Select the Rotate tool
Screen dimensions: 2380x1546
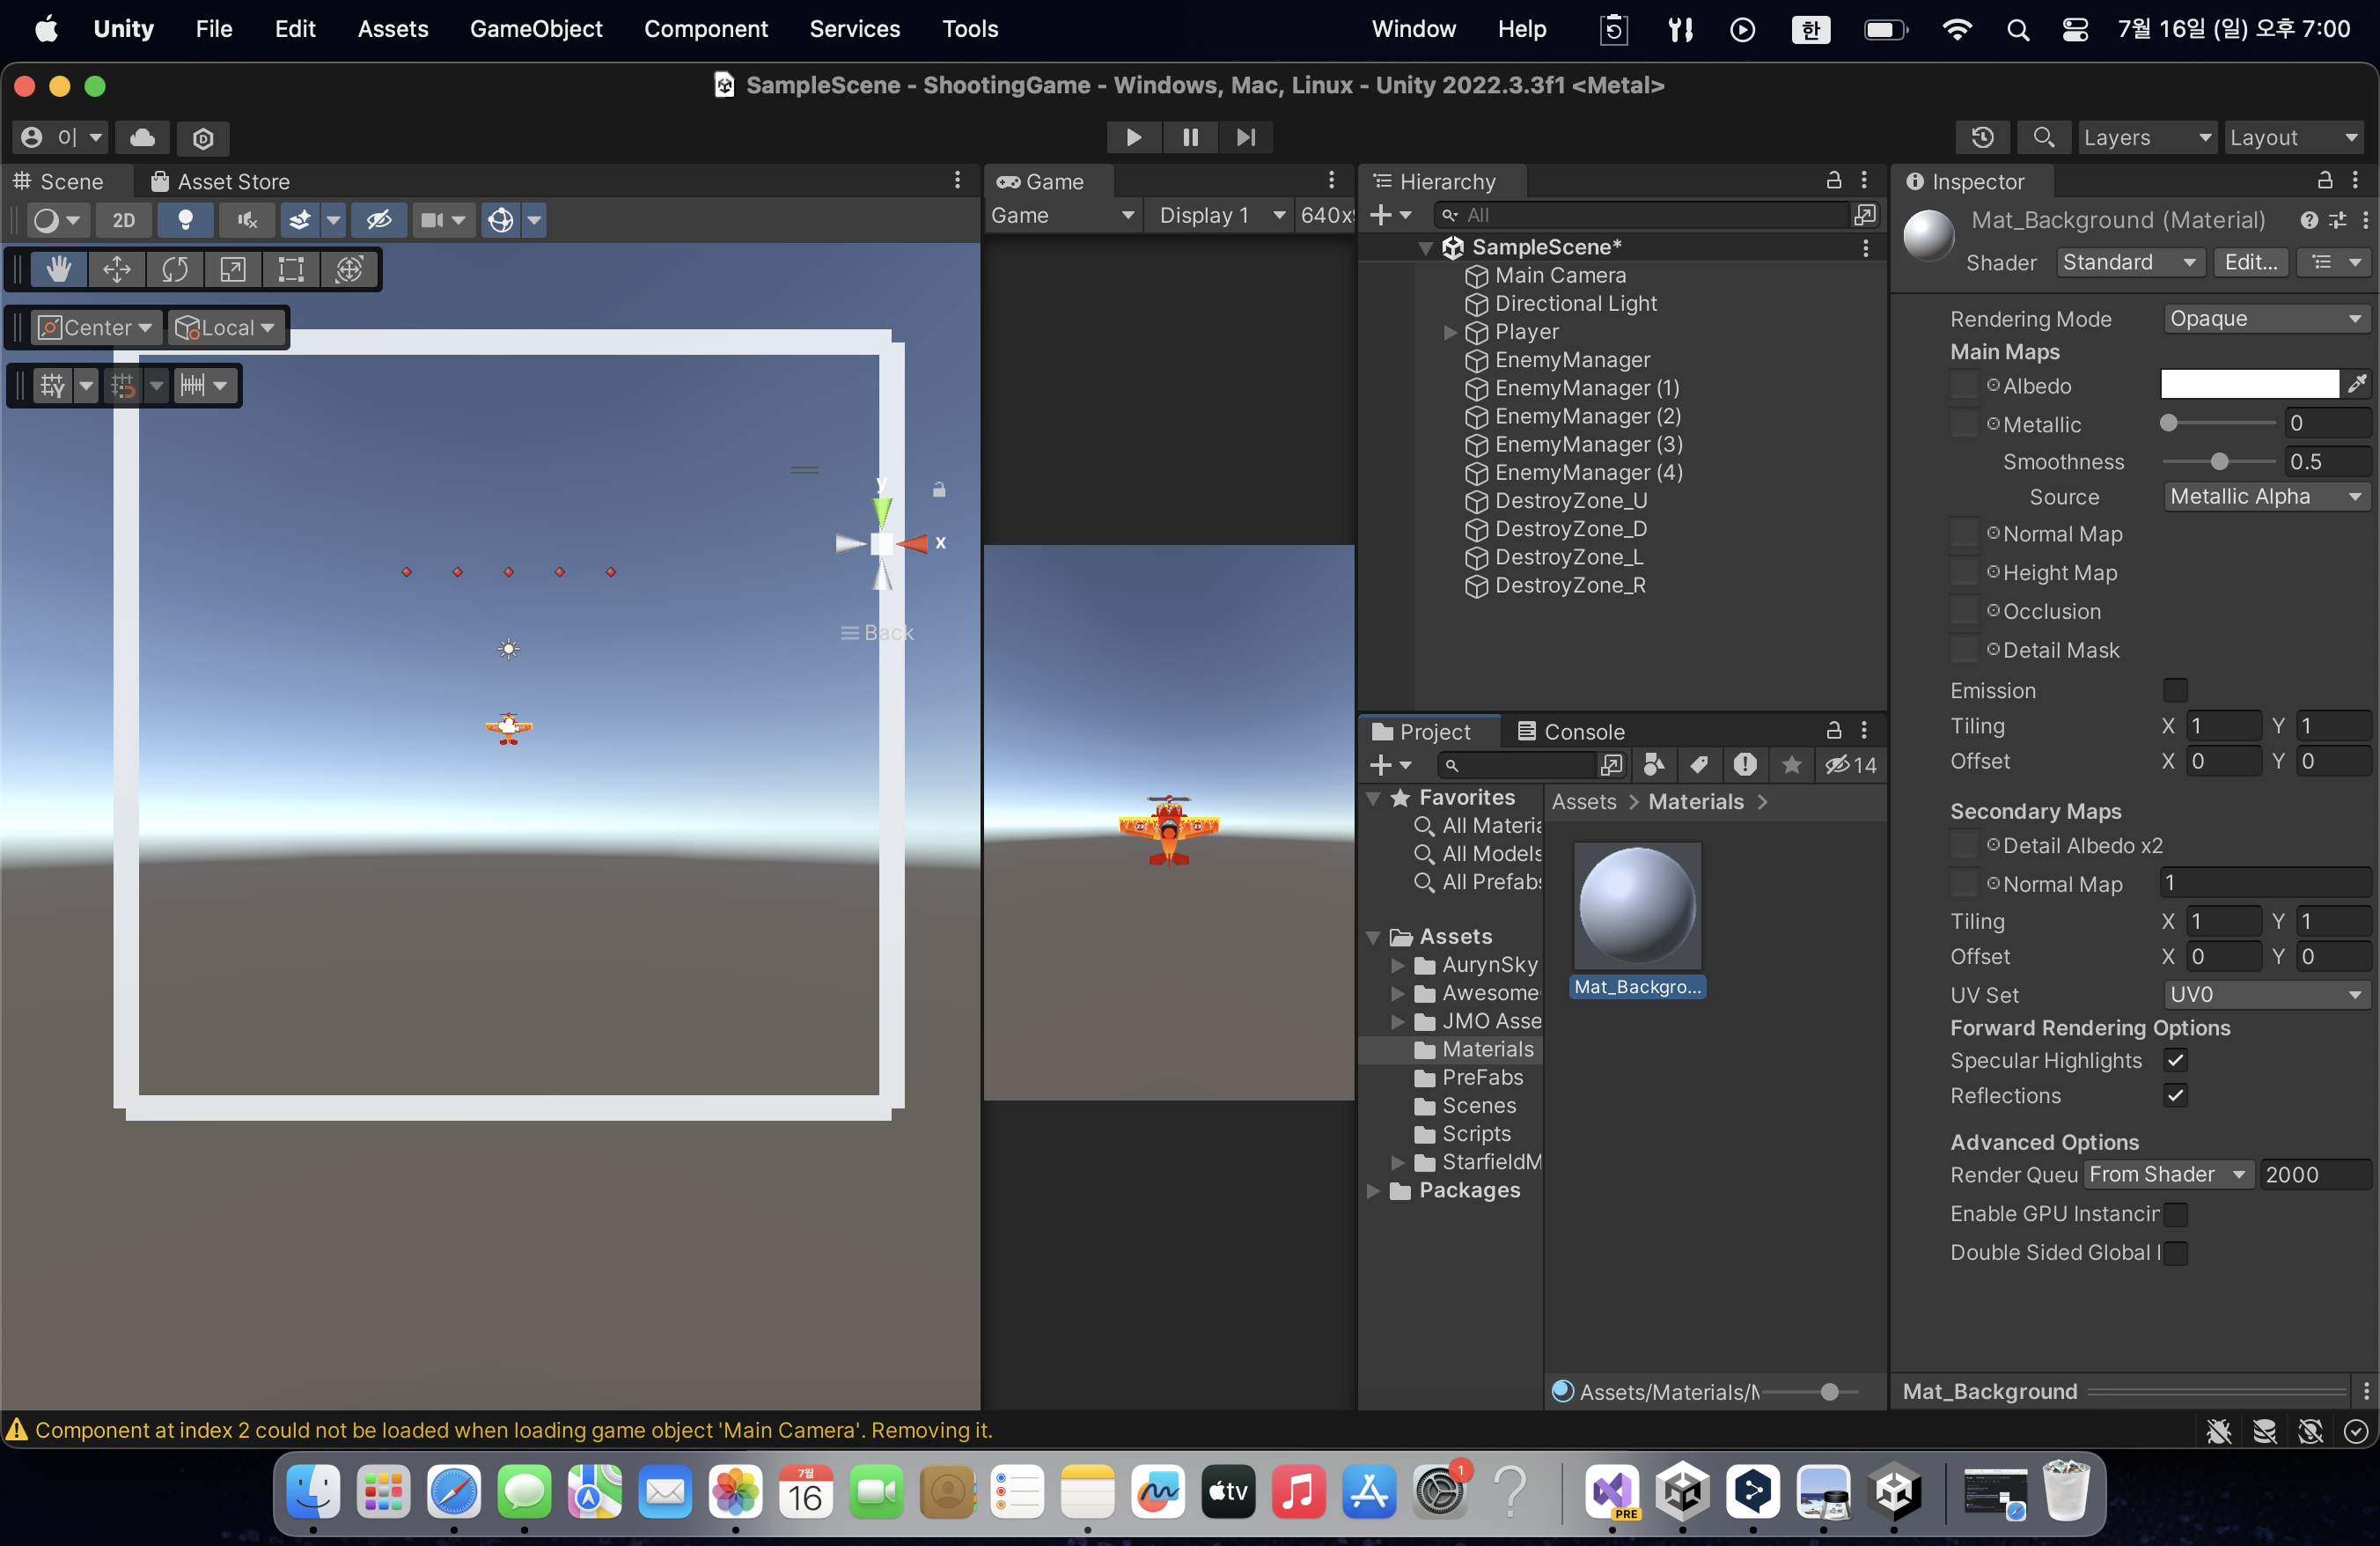point(175,270)
